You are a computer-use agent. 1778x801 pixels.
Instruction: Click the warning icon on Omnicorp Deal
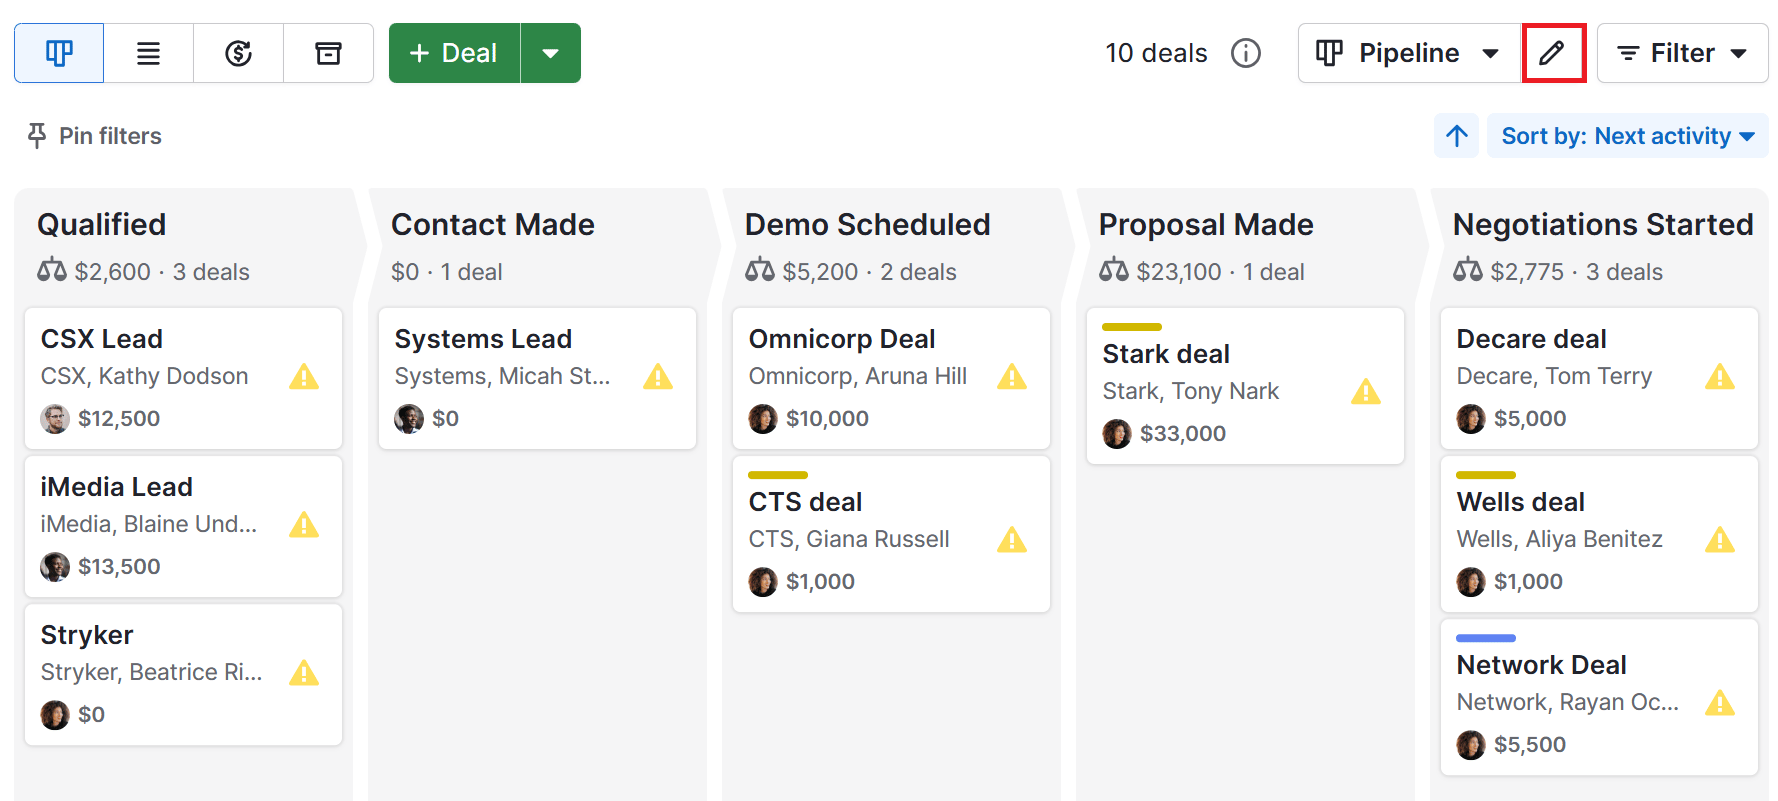tap(1012, 378)
